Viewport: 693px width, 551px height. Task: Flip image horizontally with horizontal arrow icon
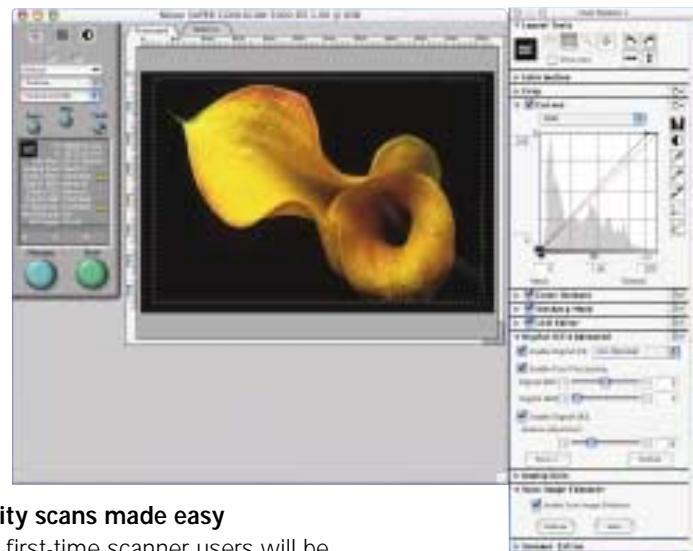[x=631, y=57]
